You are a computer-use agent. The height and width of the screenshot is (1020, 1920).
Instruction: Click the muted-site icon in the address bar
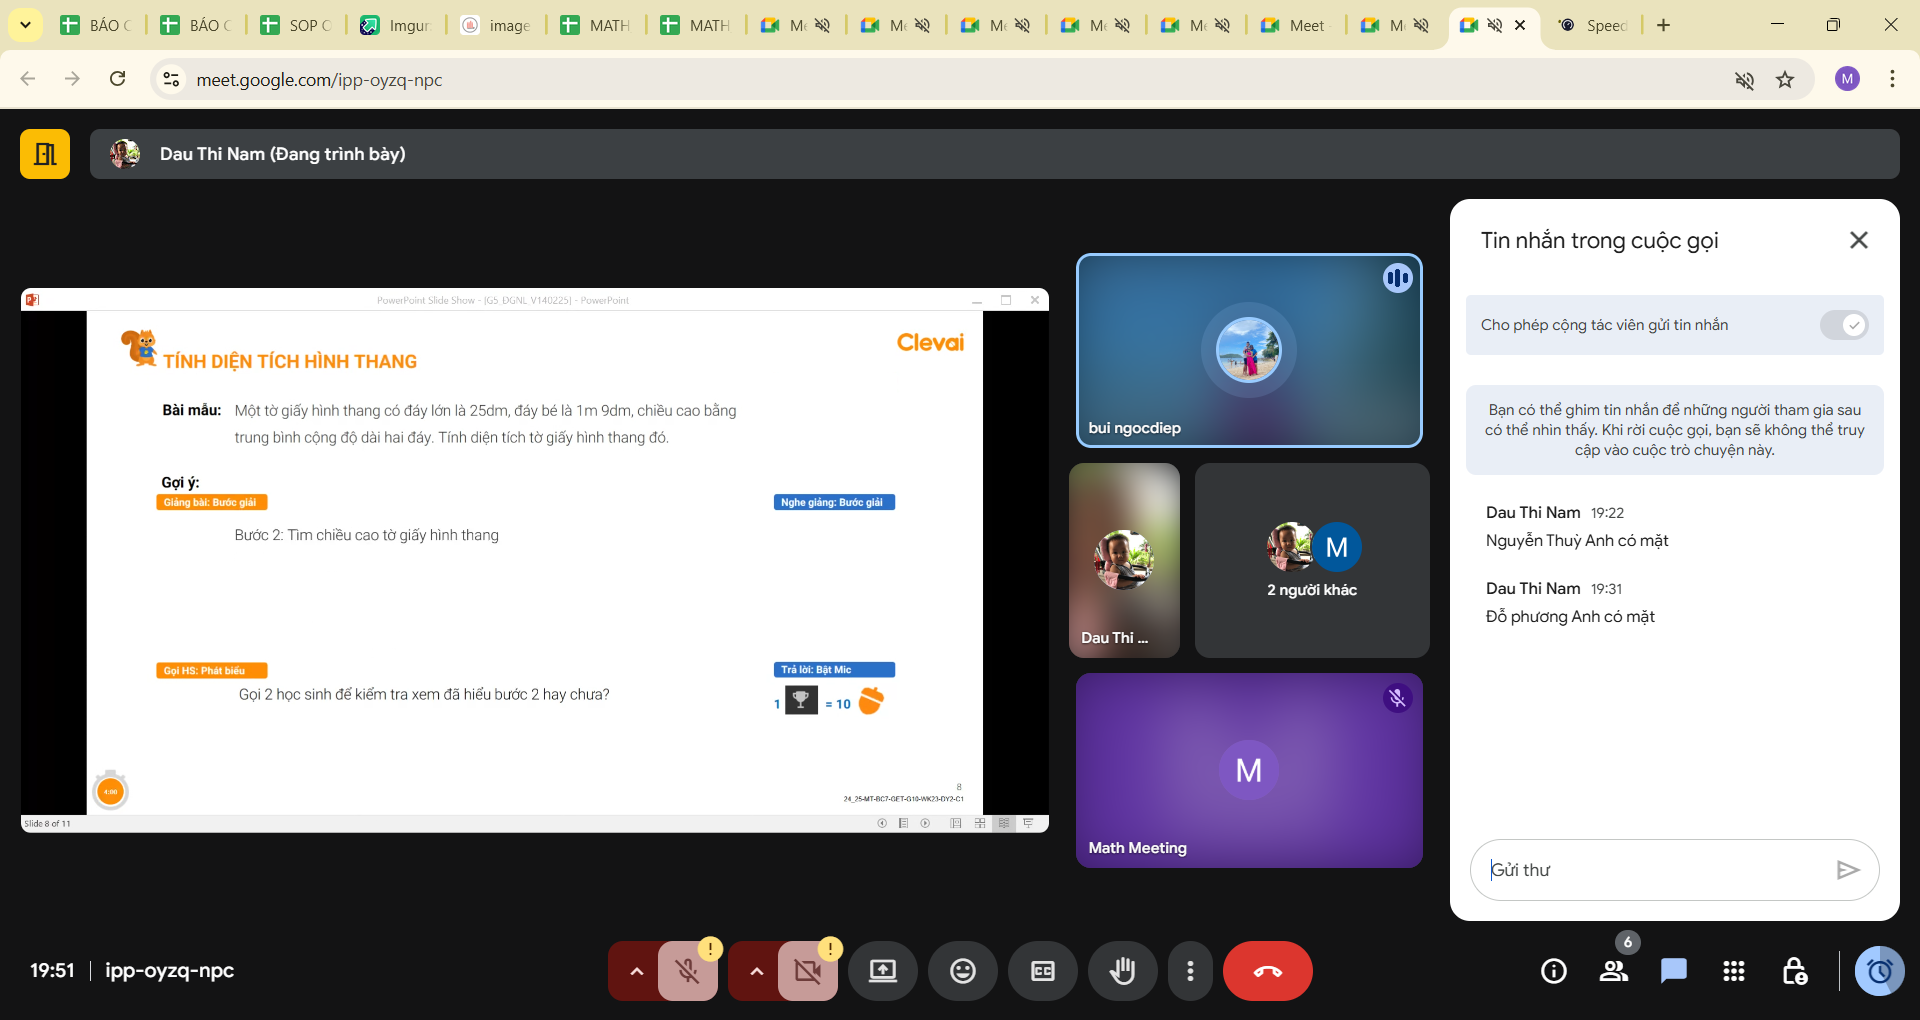pos(1744,80)
